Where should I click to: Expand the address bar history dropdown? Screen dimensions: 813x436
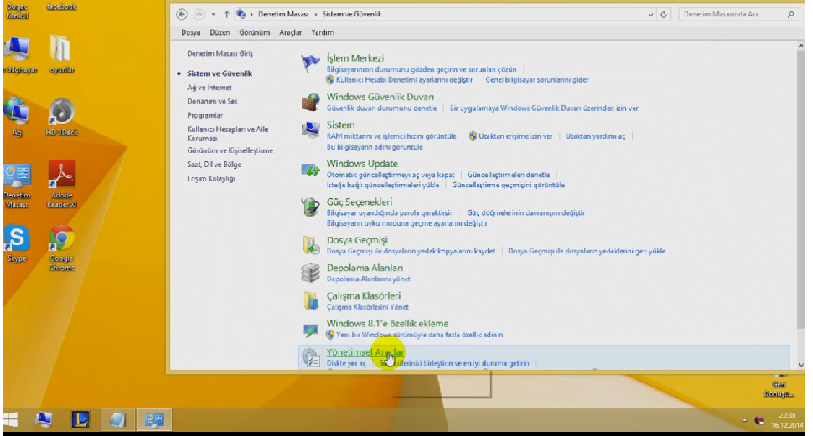tap(649, 16)
